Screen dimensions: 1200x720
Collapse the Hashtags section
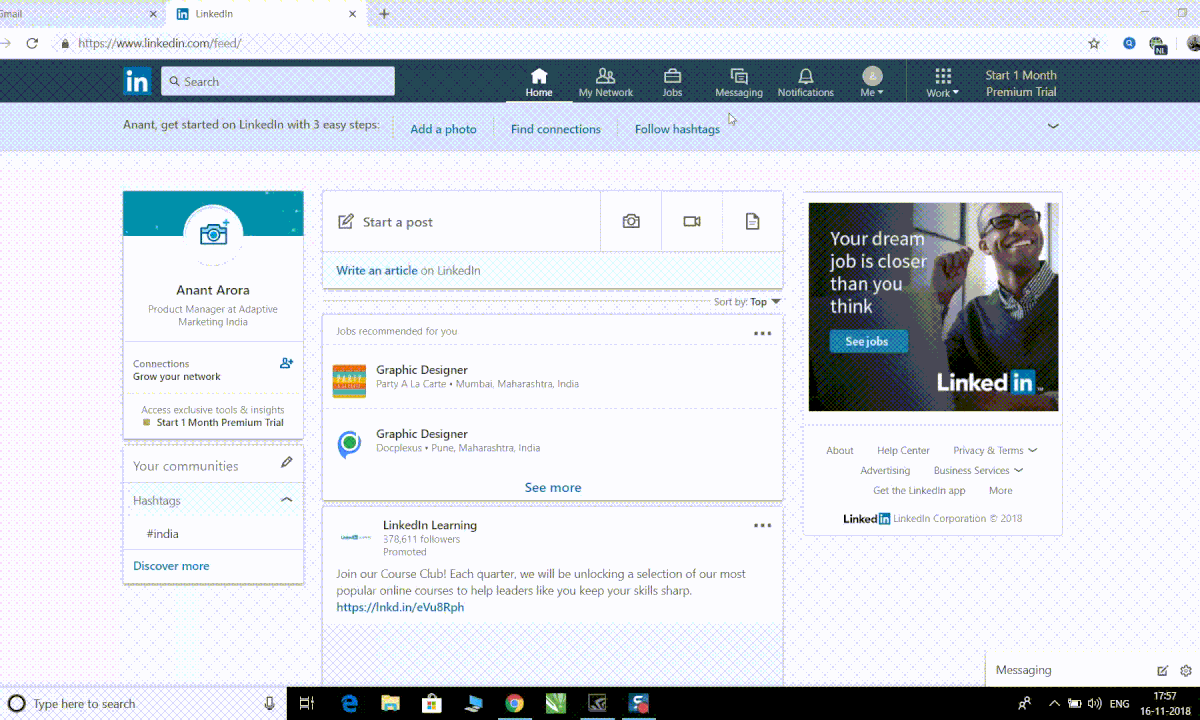tap(286, 499)
